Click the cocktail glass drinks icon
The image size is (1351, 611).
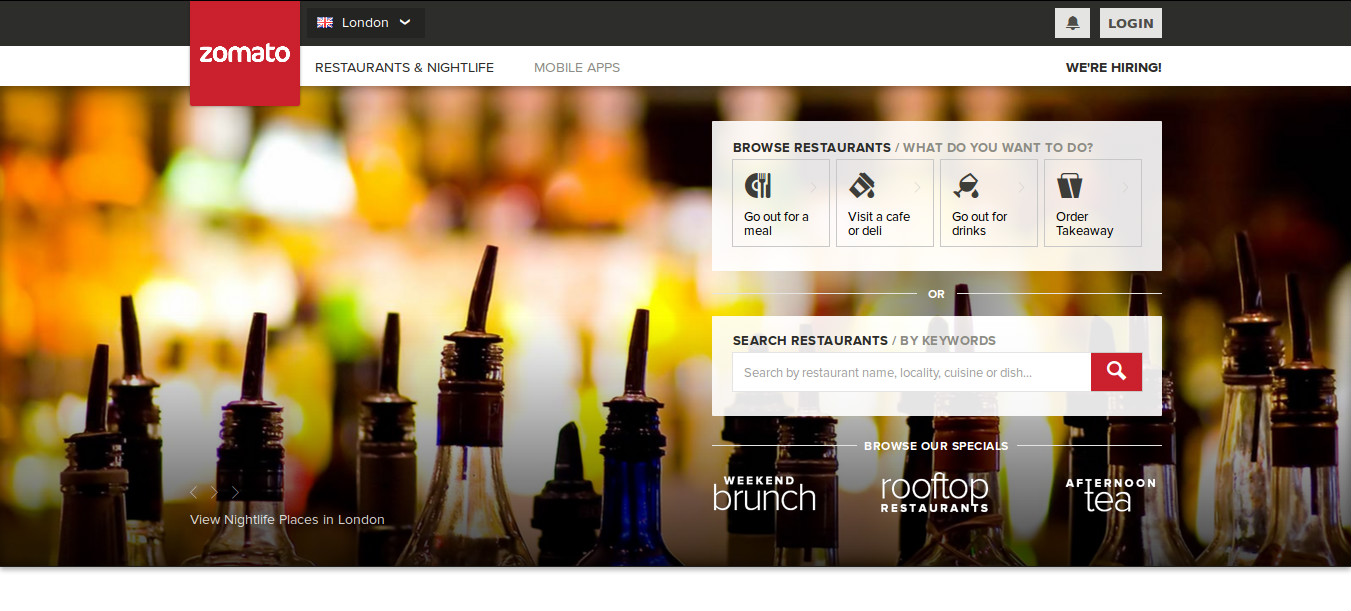point(966,186)
